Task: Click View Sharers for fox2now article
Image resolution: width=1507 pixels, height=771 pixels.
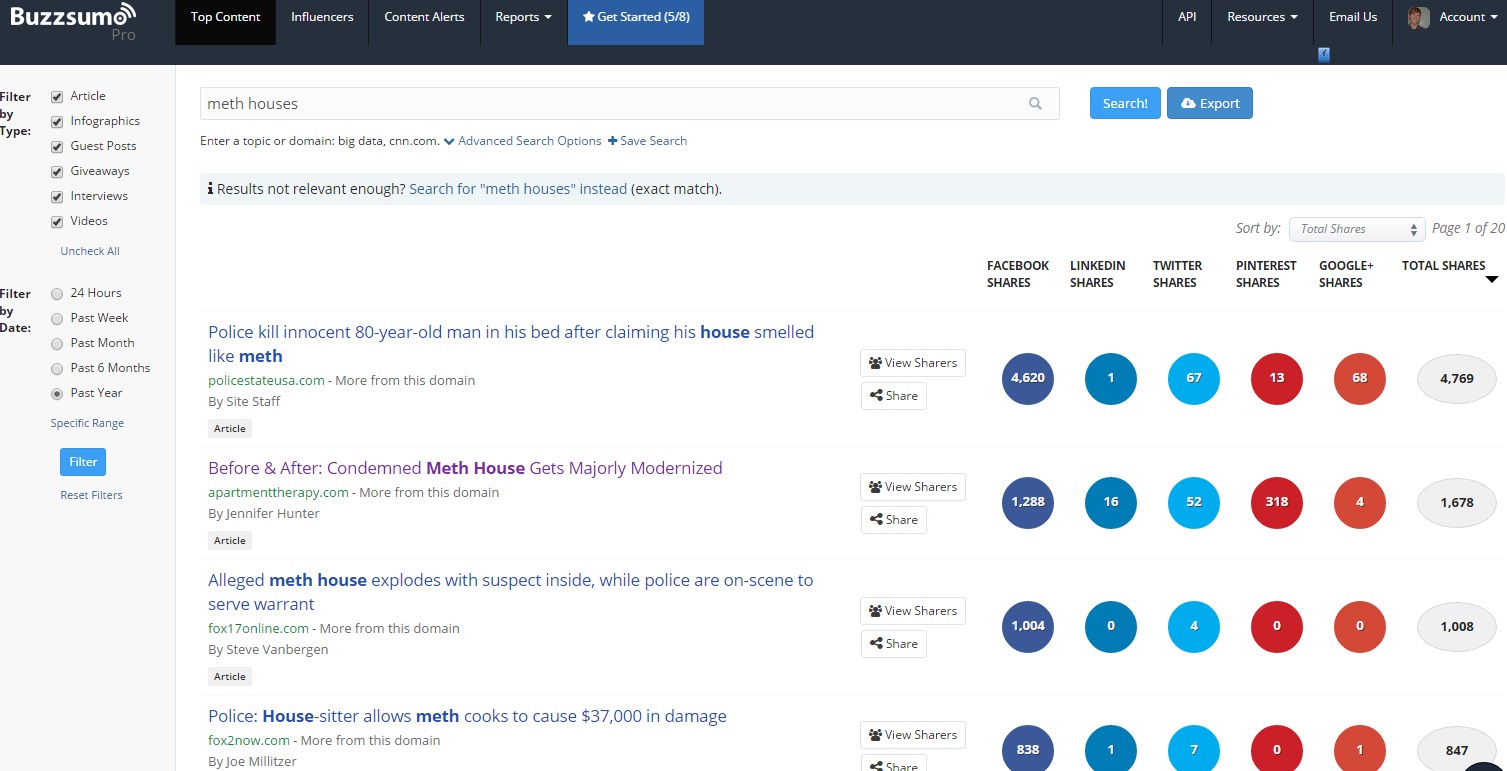Action: [x=913, y=735]
